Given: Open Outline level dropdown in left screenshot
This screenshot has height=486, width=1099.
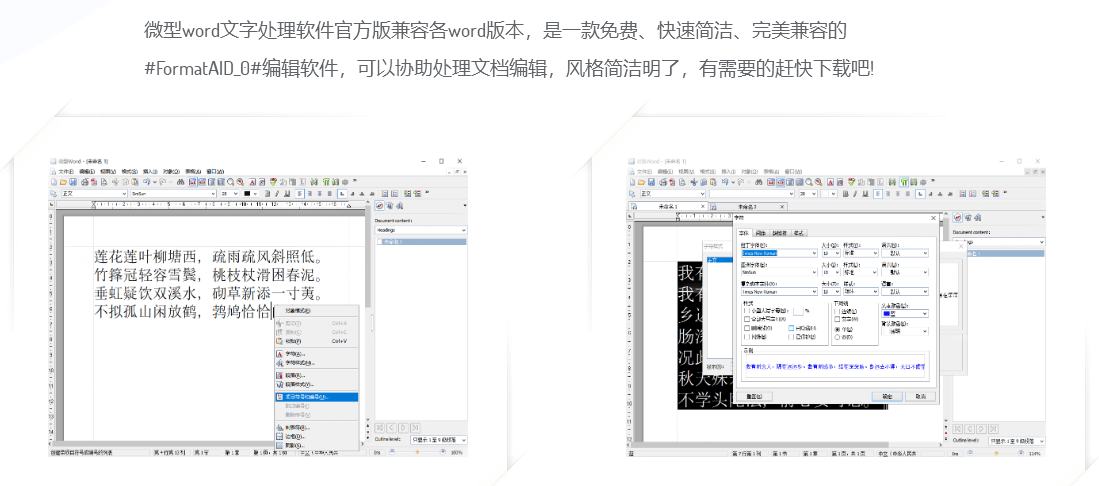Looking at the screenshot, I should tap(439, 440).
